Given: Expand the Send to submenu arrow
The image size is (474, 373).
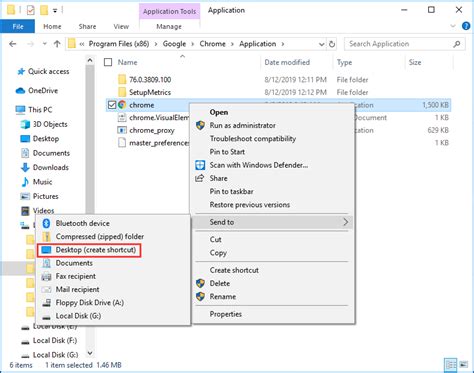Looking at the screenshot, I should (346, 222).
